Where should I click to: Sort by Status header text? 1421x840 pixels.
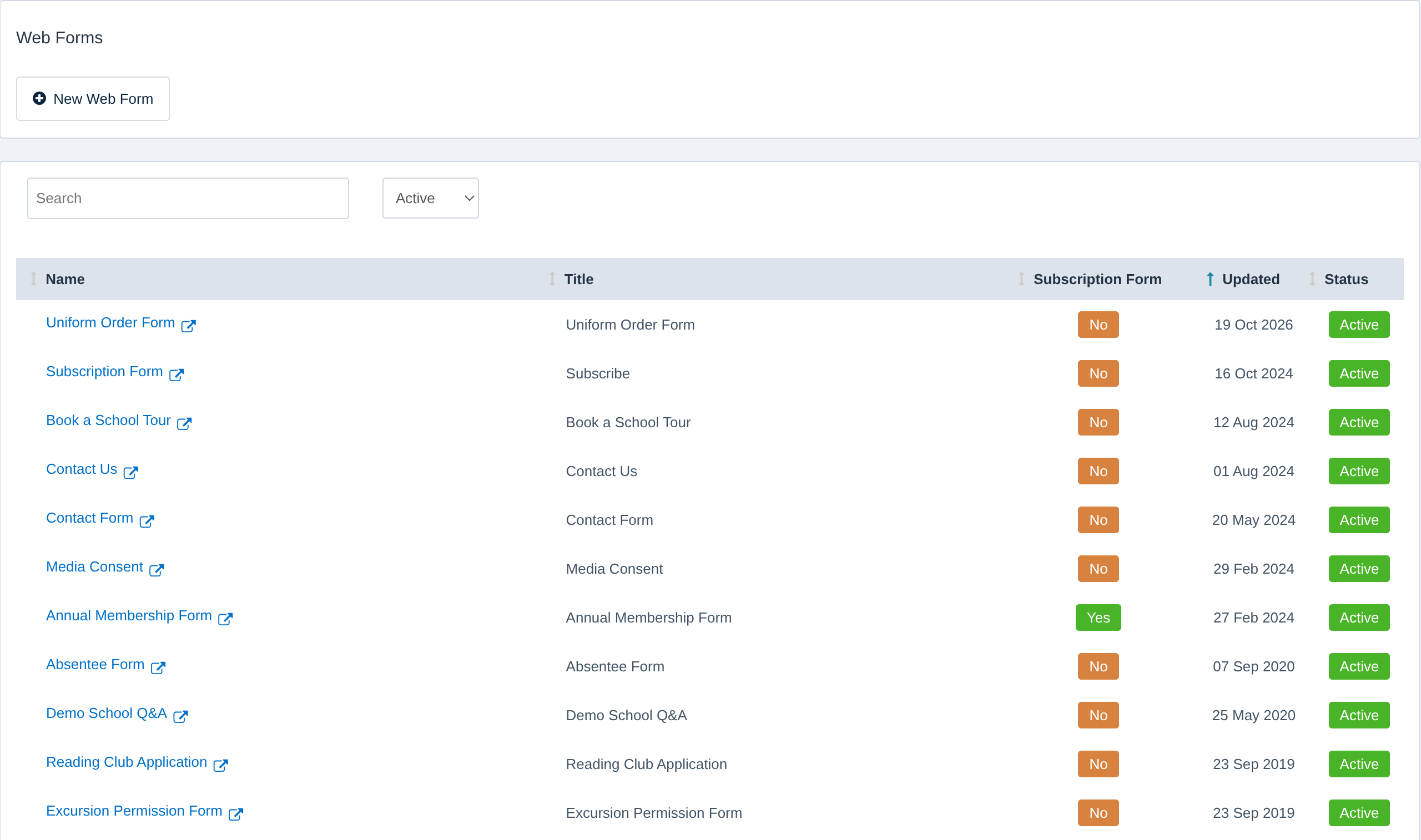[1346, 279]
